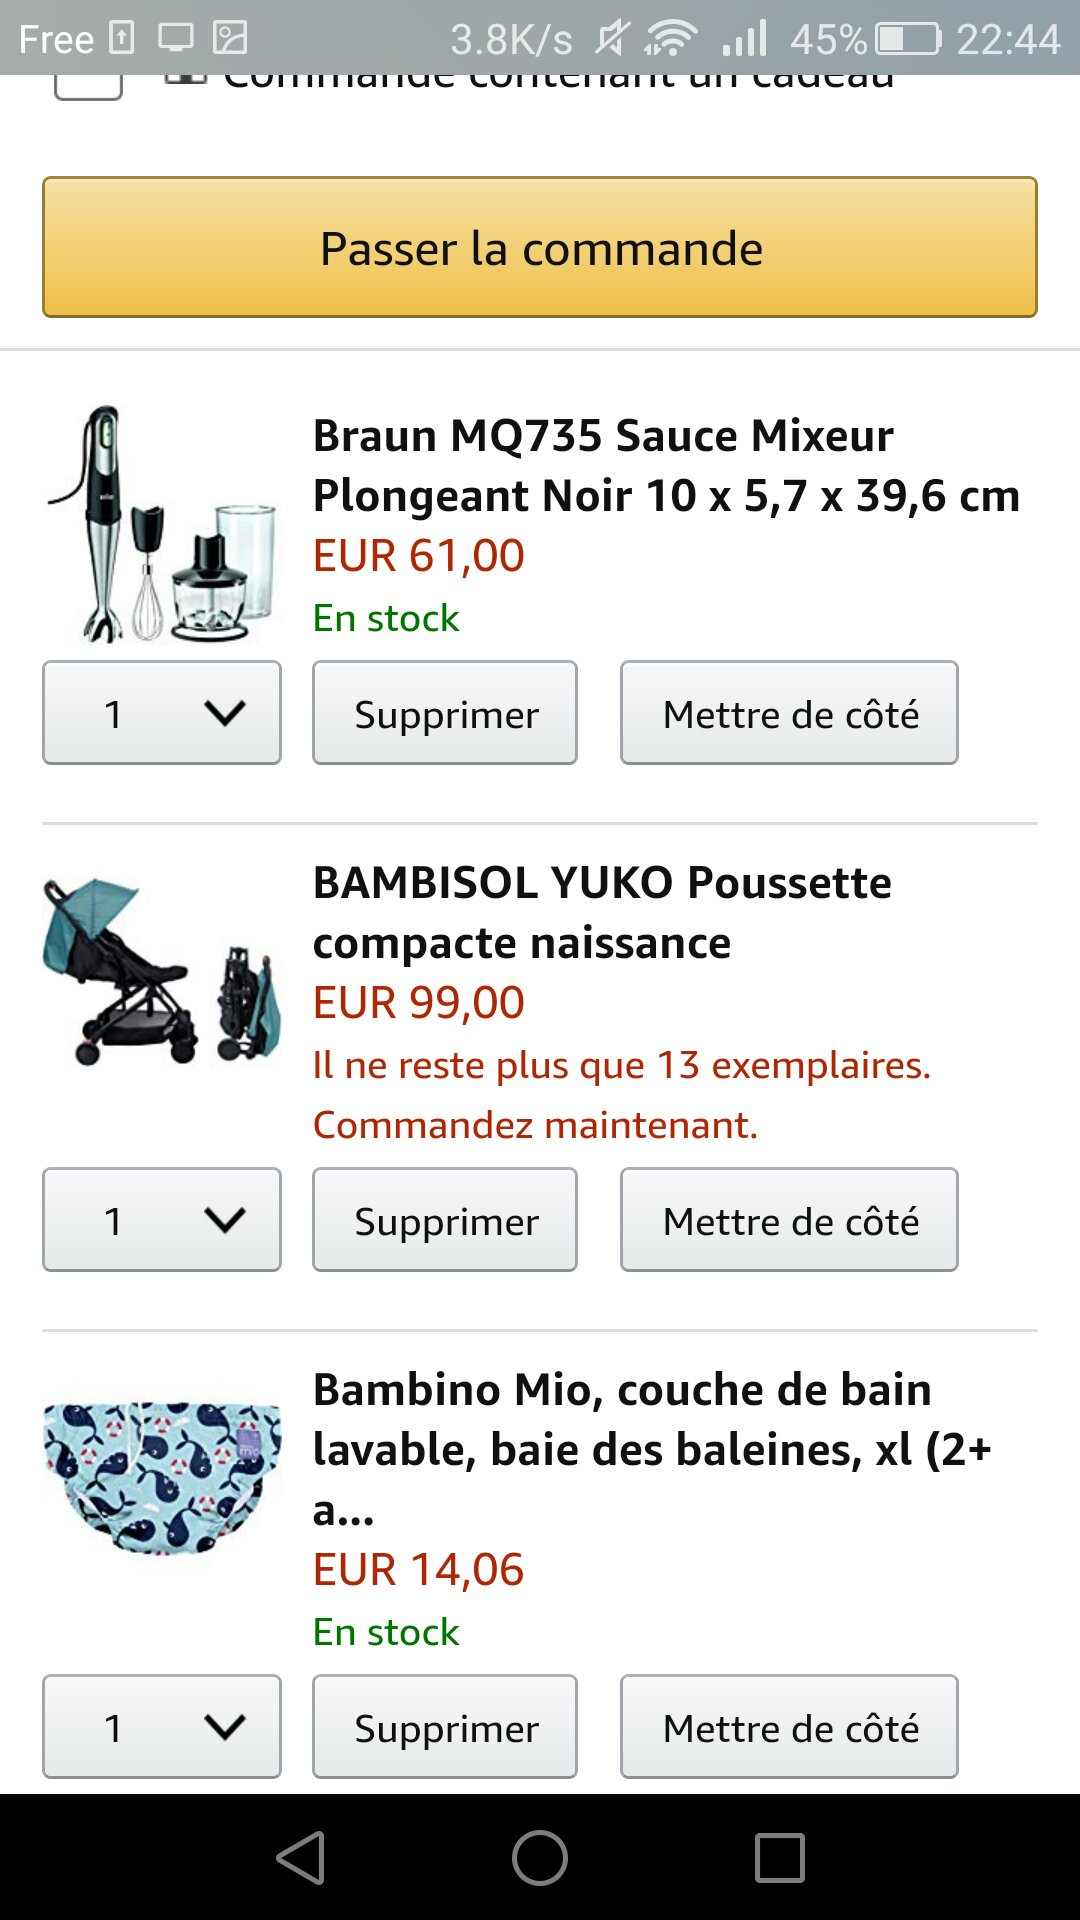Open quantity dropdown for Bambino Mio swim diaper
The height and width of the screenshot is (1920, 1080).
(162, 1727)
